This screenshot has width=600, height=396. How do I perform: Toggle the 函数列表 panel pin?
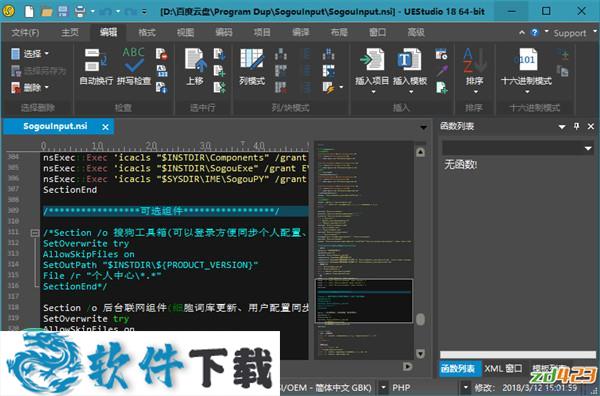577,126
